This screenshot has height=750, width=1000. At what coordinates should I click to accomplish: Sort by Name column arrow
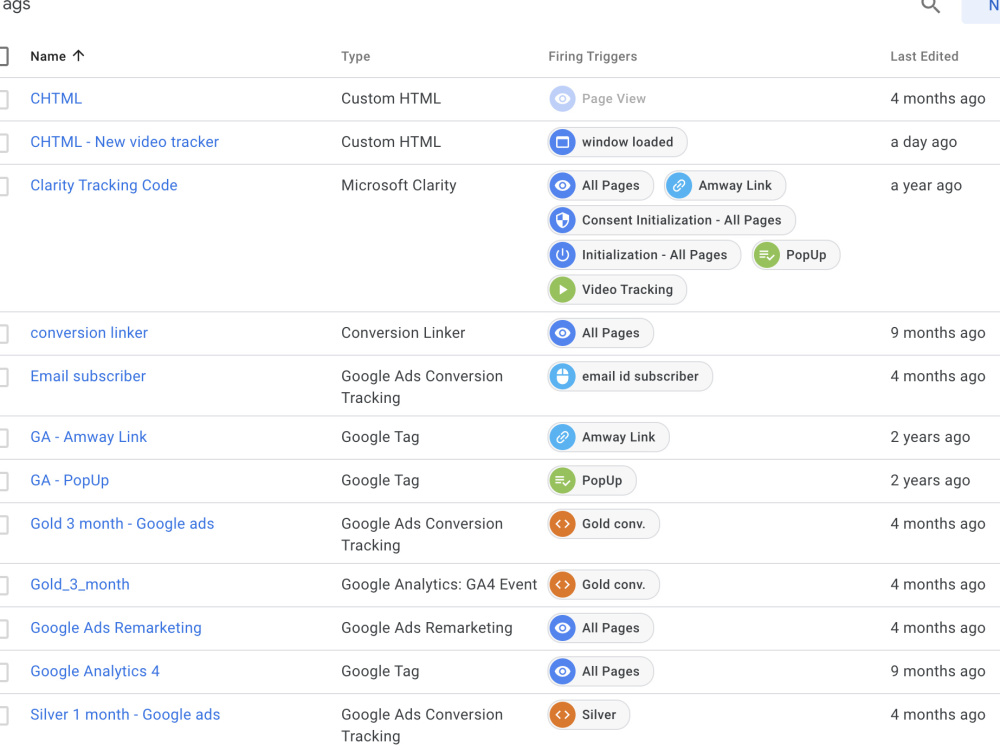[x=78, y=55]
